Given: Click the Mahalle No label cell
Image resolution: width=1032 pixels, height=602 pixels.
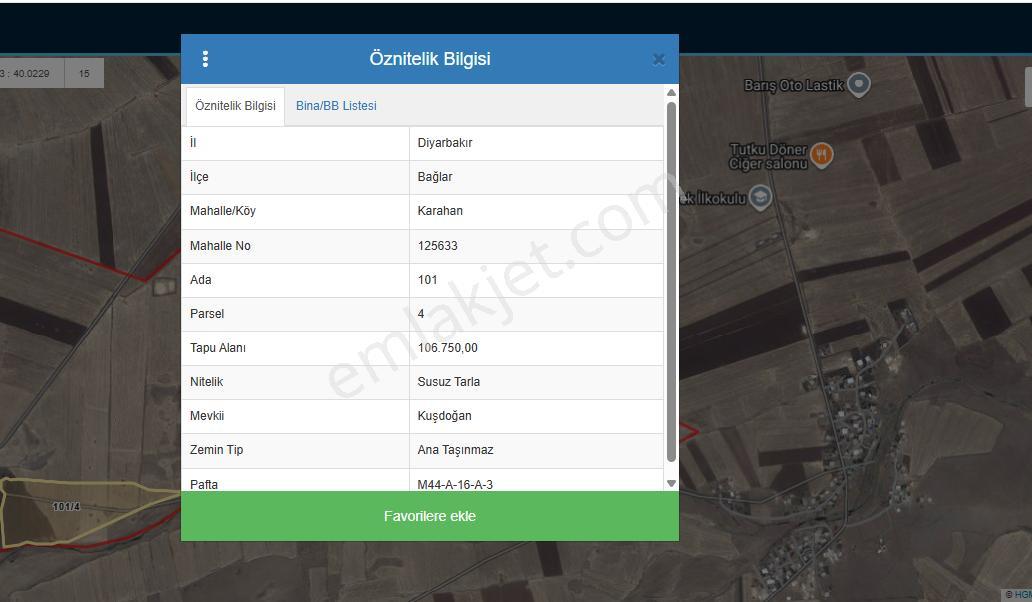Looking at the screenshot, I should coord(296,246).
